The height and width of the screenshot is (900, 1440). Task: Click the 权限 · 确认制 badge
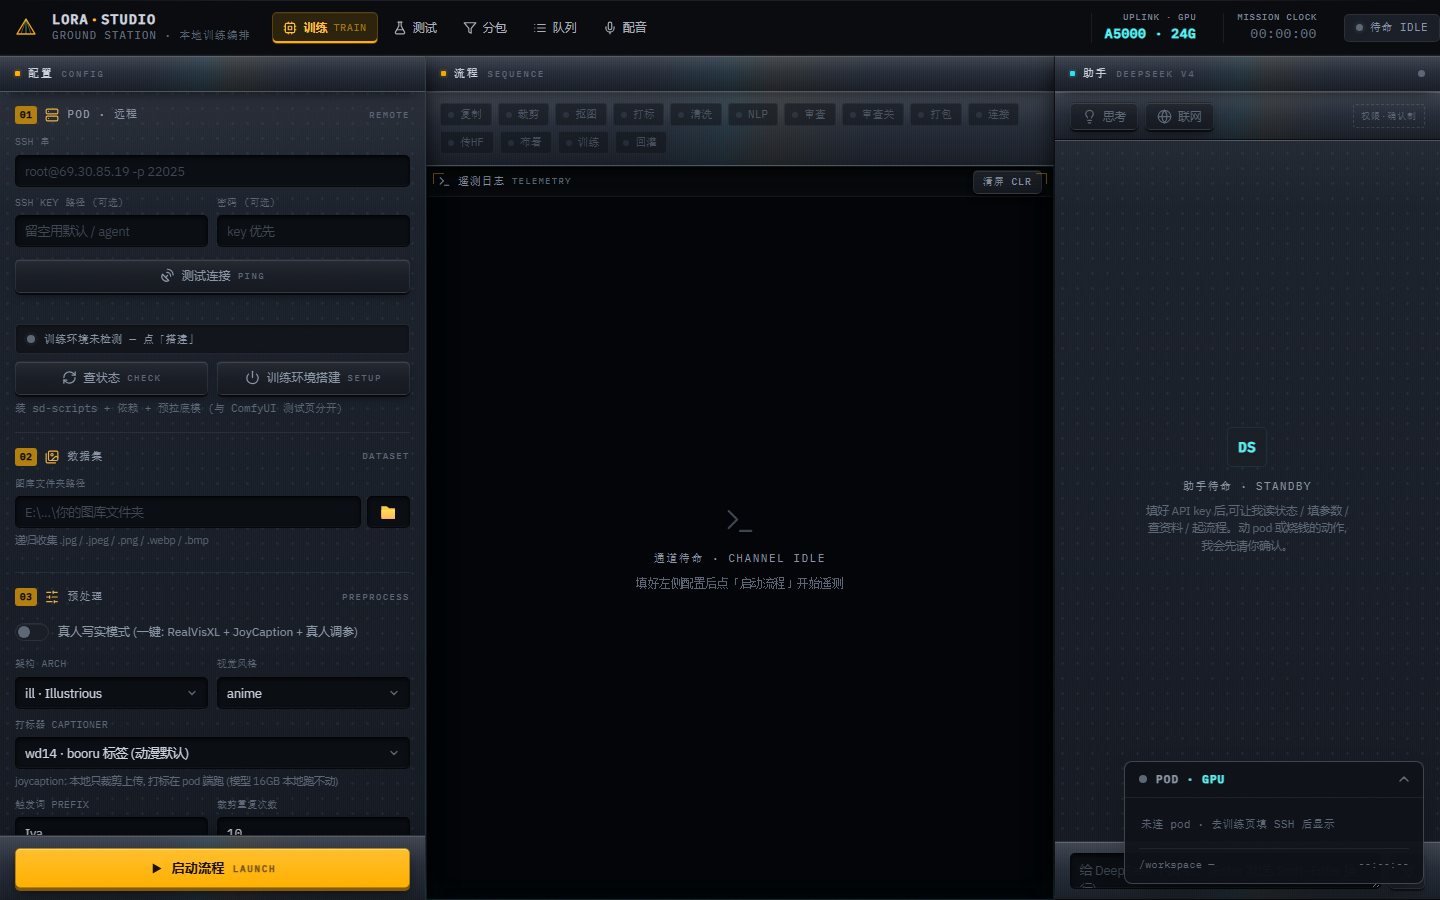(1389, 116)
